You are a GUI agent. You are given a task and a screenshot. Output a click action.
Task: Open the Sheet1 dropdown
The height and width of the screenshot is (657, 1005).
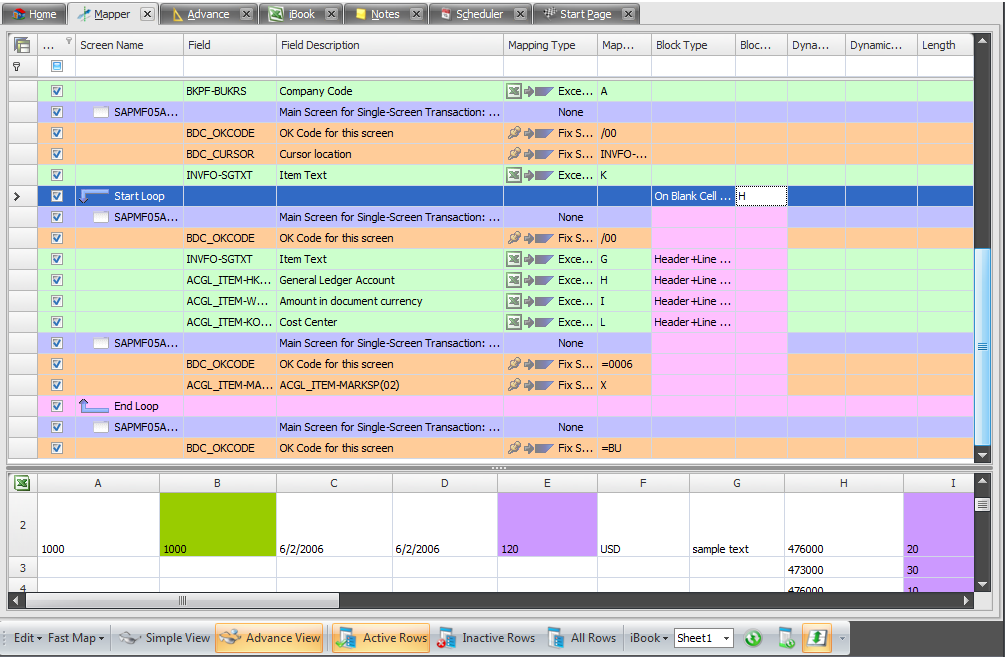(726, 638)
